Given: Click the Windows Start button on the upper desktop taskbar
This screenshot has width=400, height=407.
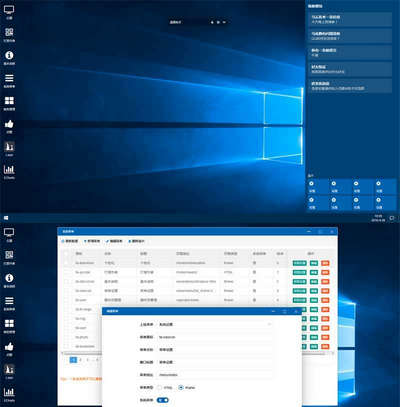Looking at the screenshot, I should pyautogui.click(x=6, y=218).
